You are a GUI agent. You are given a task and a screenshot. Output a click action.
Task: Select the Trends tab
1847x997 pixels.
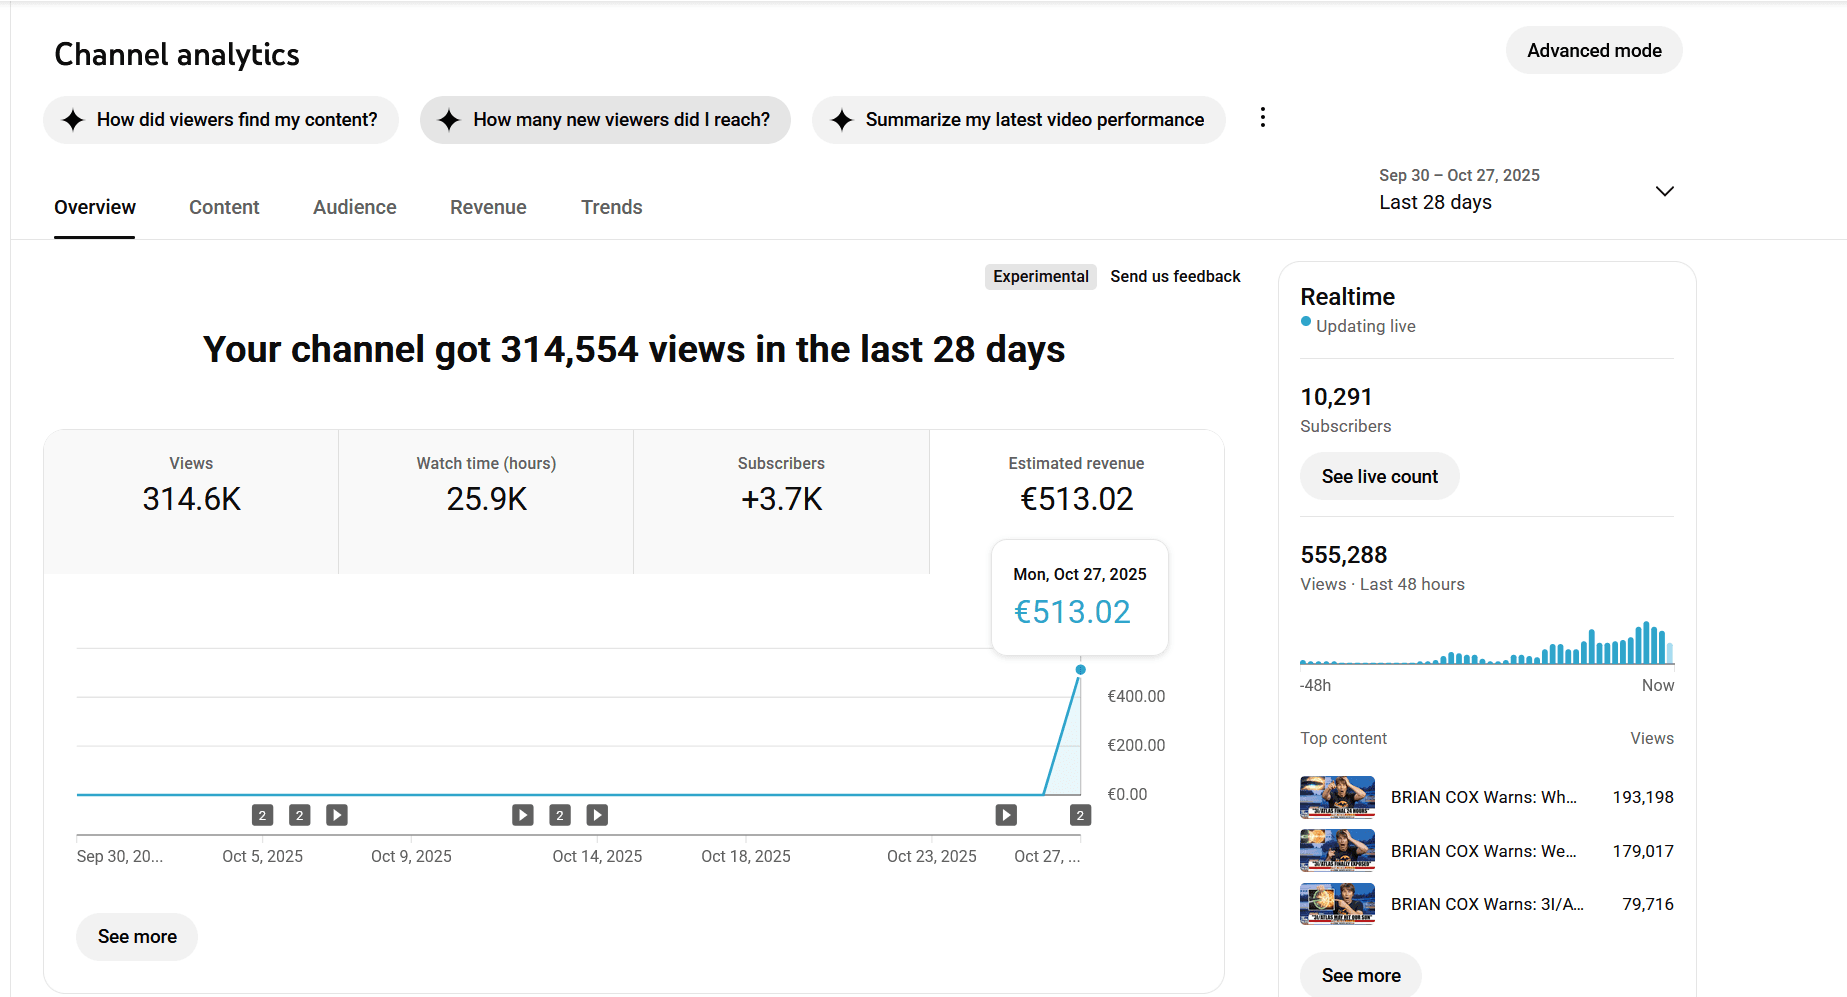(611, 207)
